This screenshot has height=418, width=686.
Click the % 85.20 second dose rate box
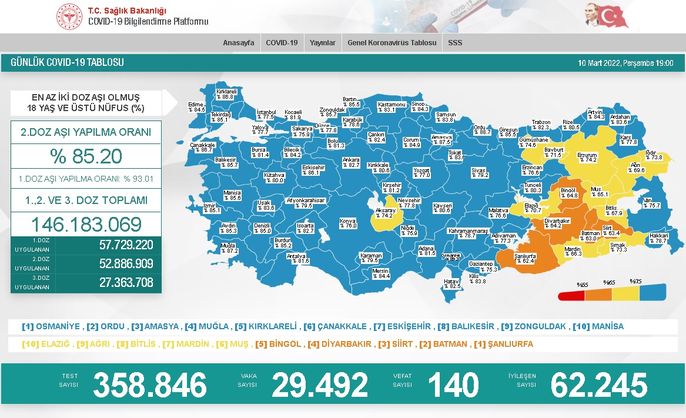(x=69, y=155)
